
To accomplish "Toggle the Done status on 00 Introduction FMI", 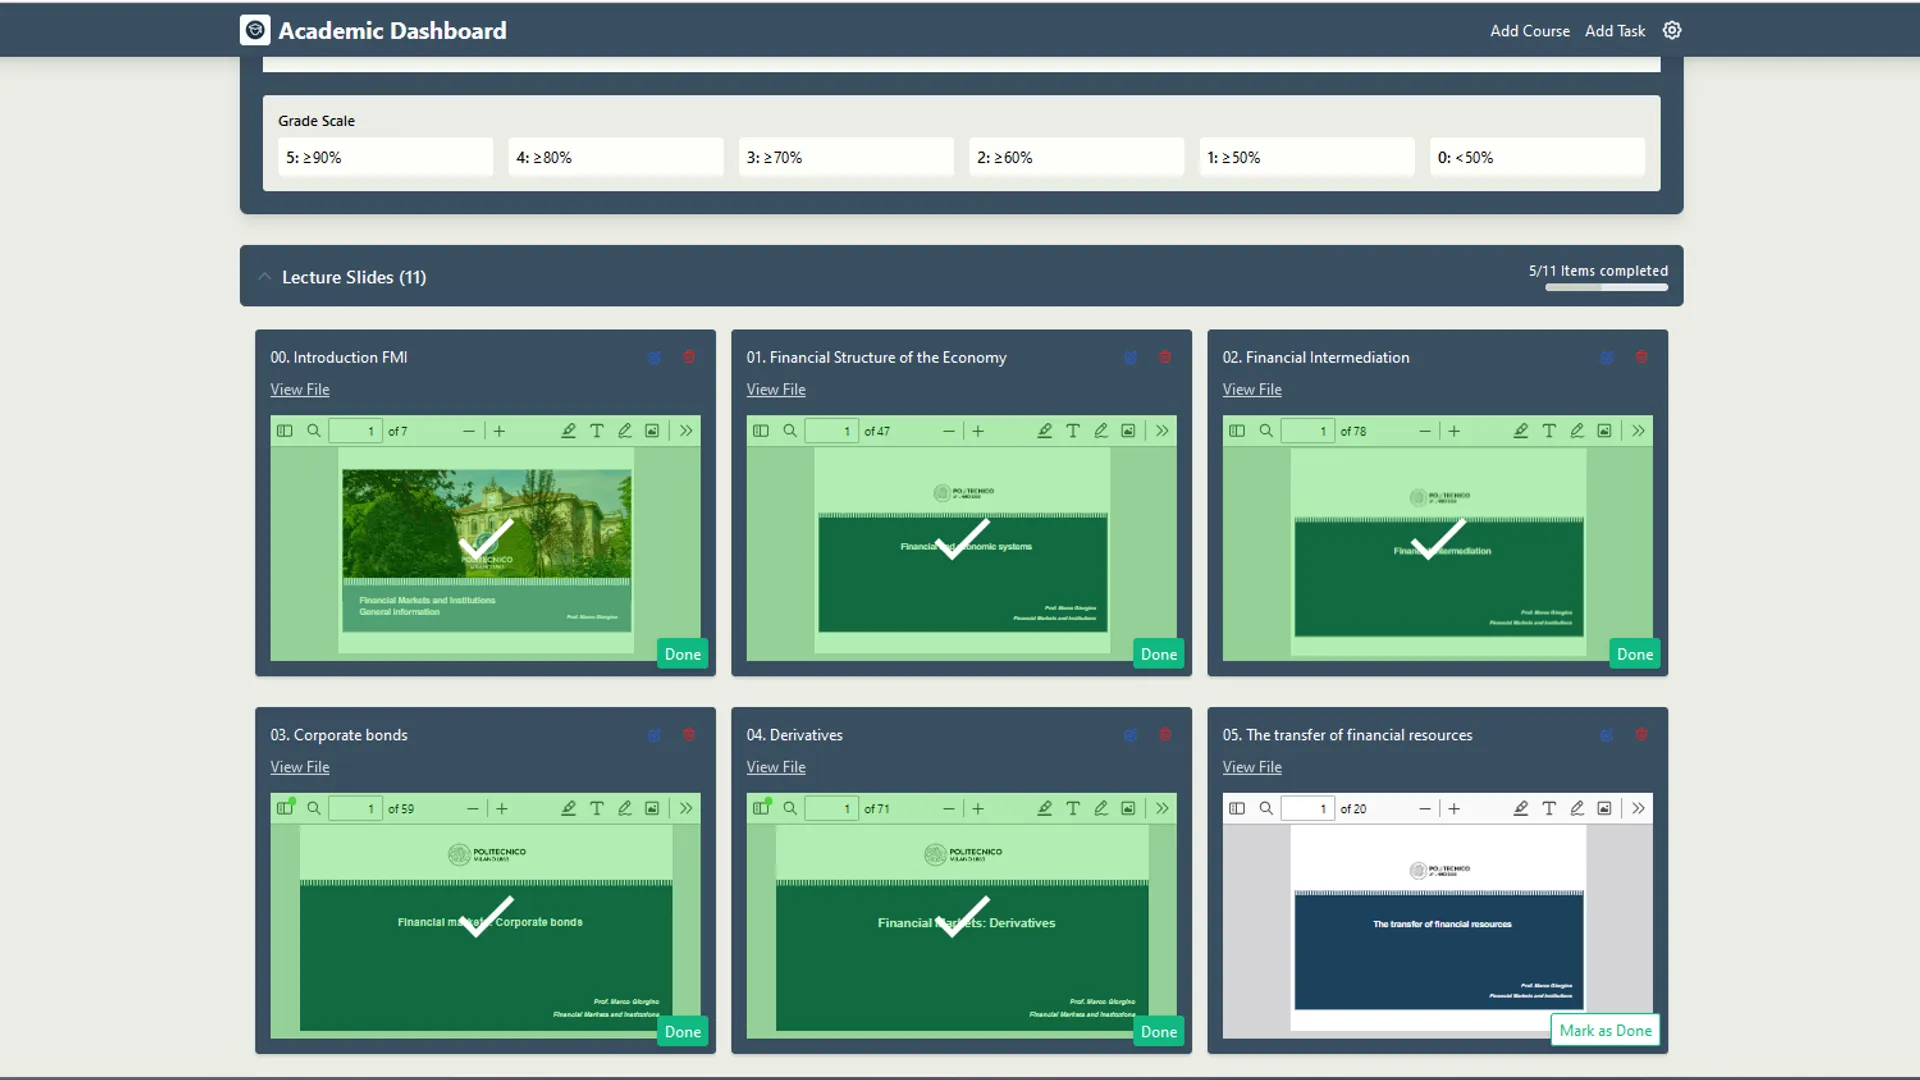I will (x=681, y=653).
